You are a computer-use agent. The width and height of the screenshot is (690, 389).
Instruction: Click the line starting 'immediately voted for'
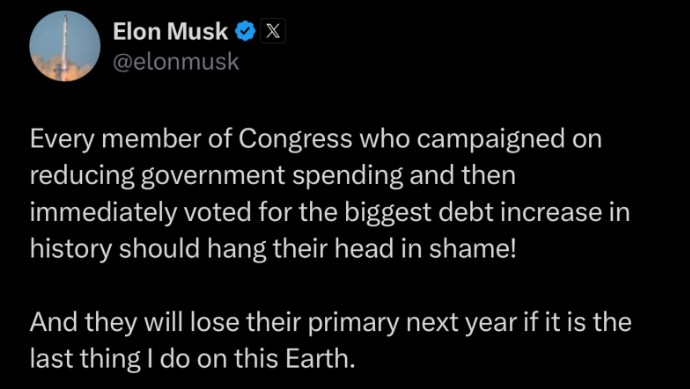[330, 213]
